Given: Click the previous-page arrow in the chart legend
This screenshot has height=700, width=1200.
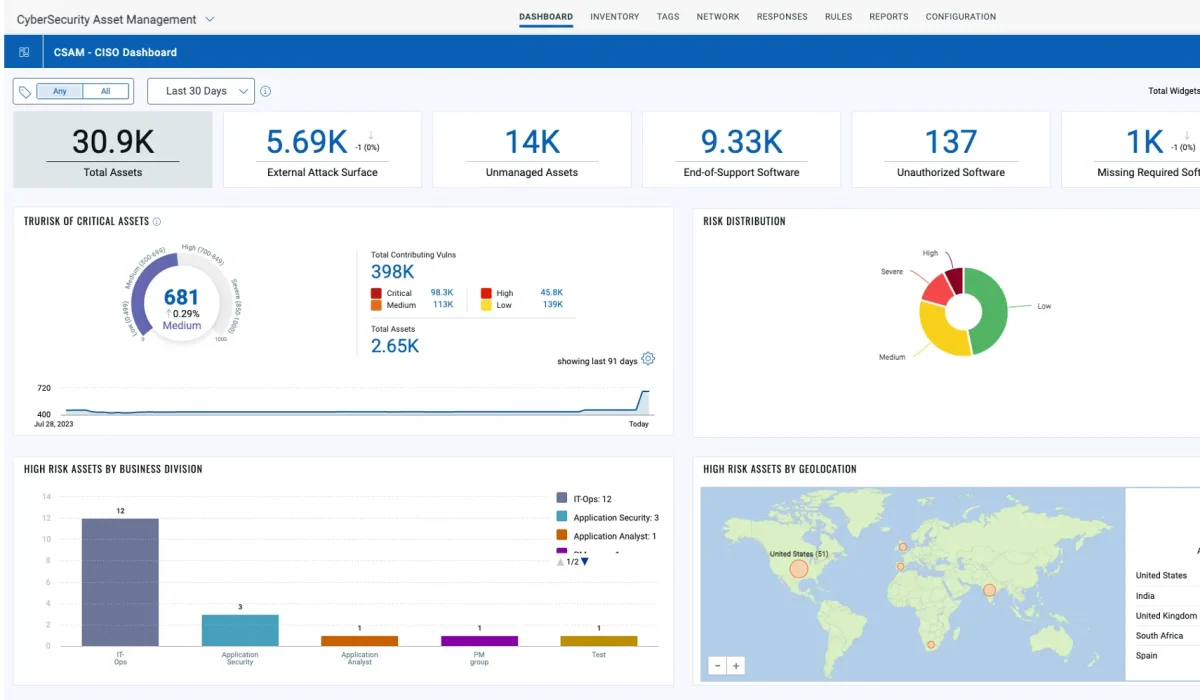Looking at the screenshot, I should click(560, 561).
